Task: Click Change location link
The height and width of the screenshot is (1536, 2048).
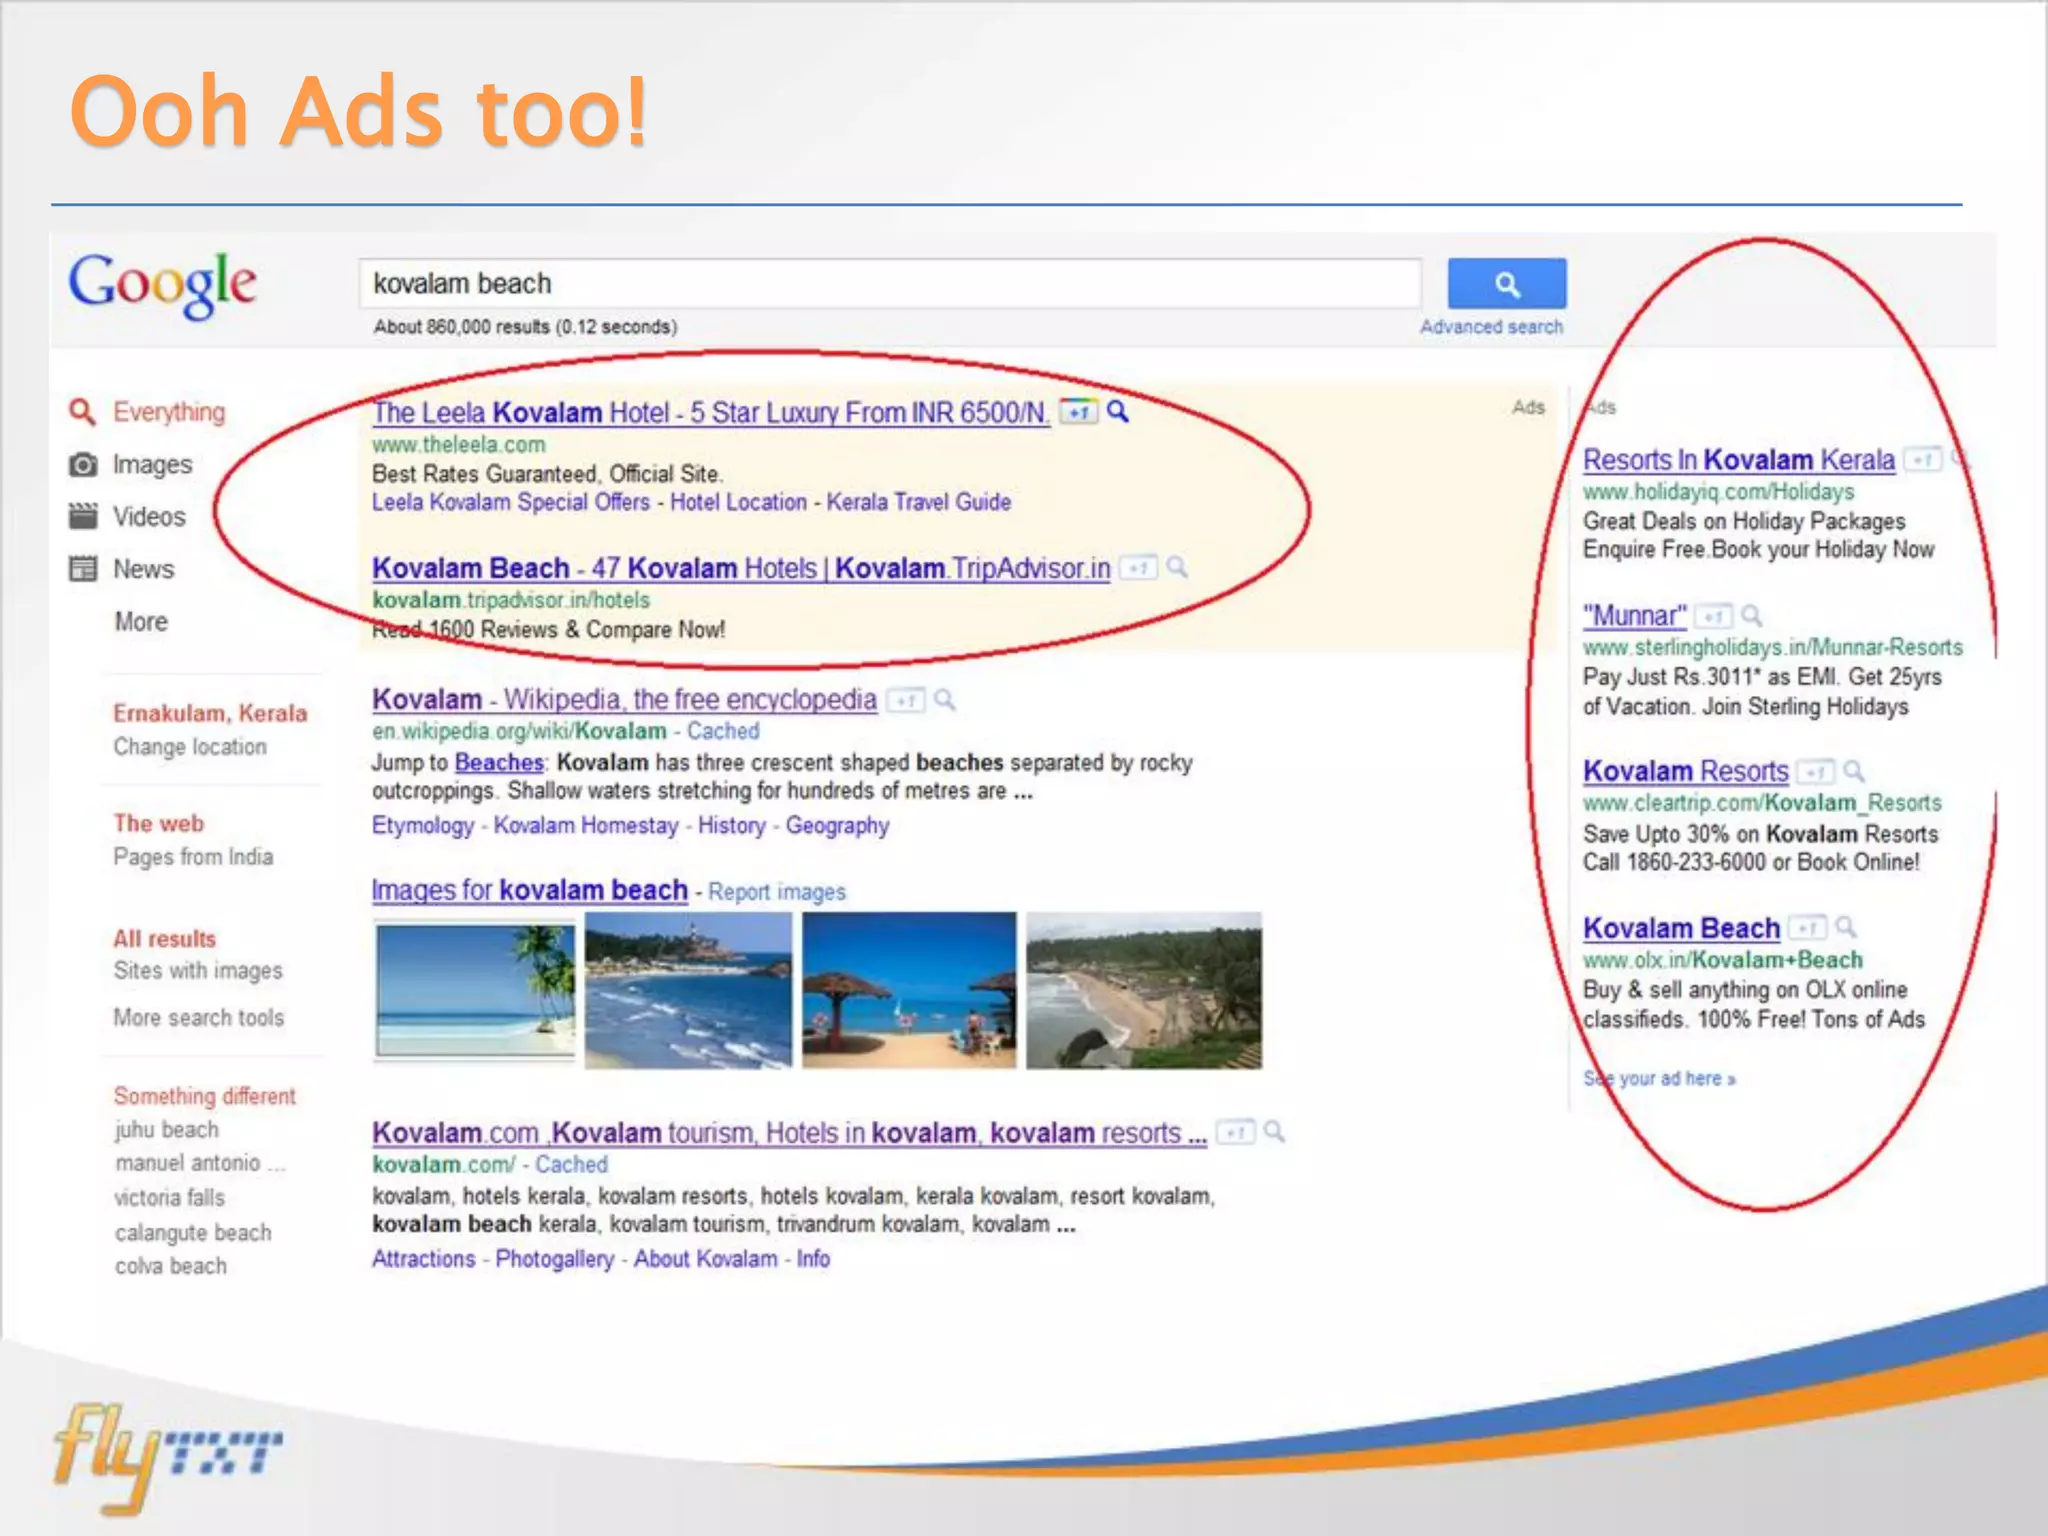Action: 190,747
